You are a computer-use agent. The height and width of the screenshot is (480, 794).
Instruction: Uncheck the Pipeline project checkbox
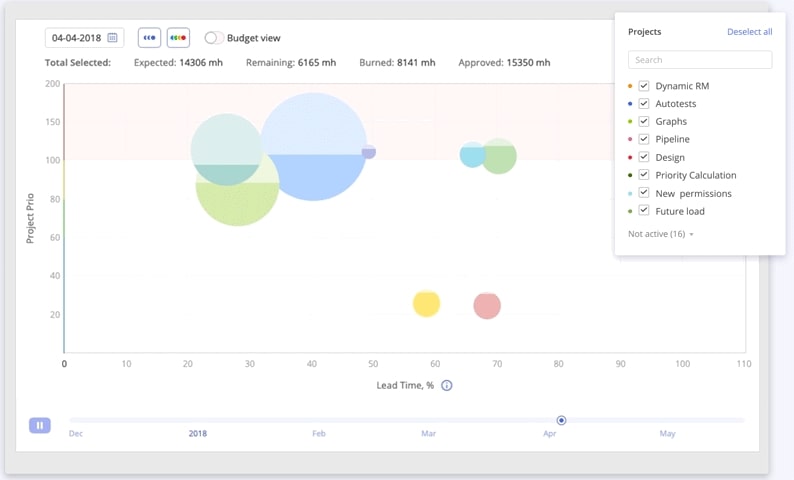click(644, 139)
